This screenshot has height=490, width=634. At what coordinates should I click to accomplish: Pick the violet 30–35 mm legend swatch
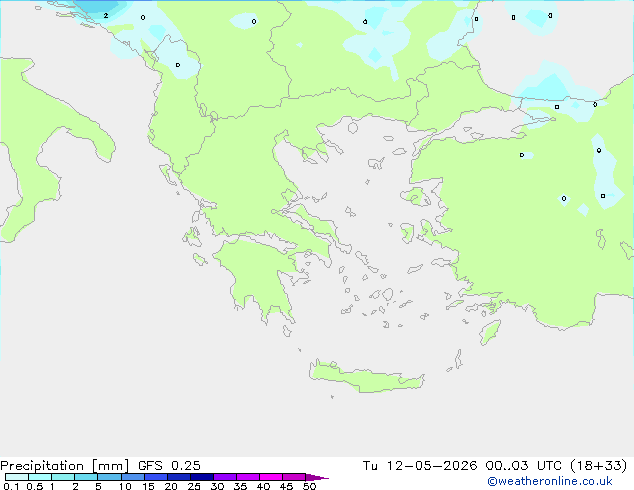click(225, 477)
